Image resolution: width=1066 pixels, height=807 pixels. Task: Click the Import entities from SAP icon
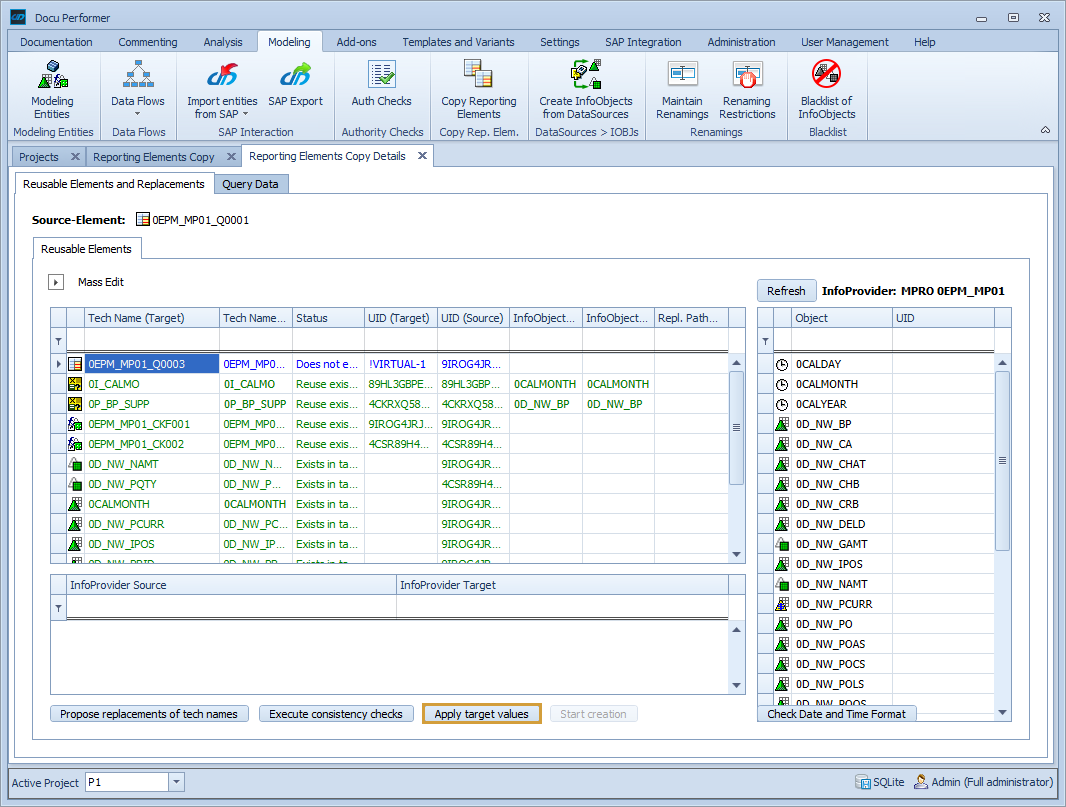coord(220,90)
